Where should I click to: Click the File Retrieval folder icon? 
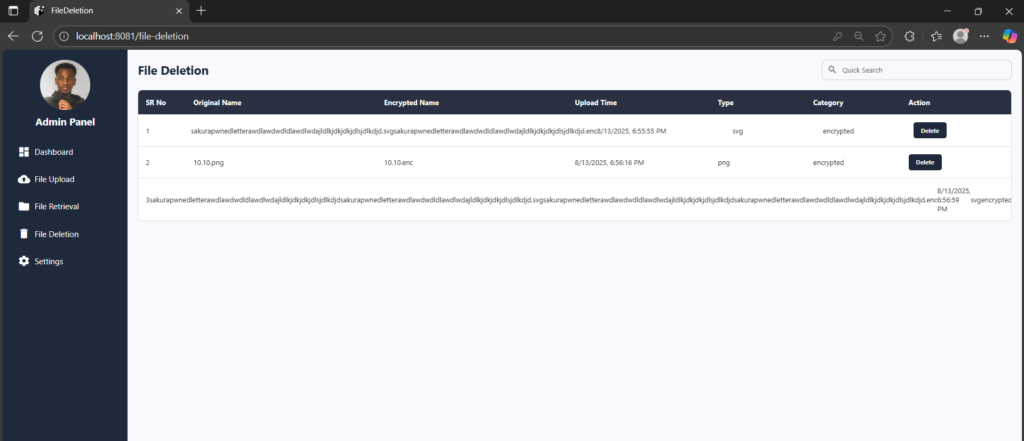24,206
